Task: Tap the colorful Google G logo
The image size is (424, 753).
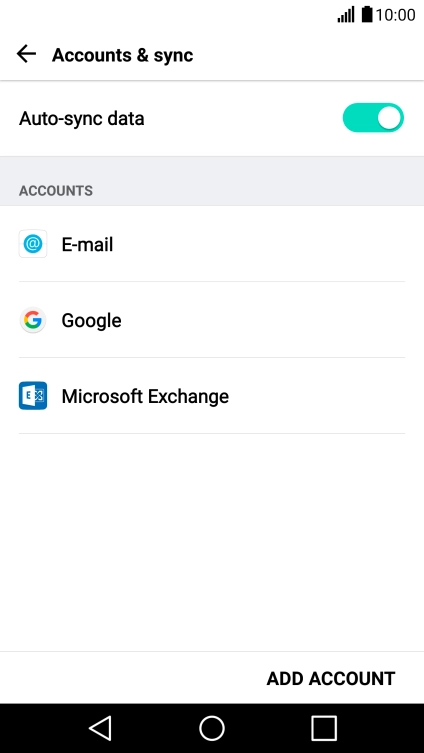Action: [33, 320]
